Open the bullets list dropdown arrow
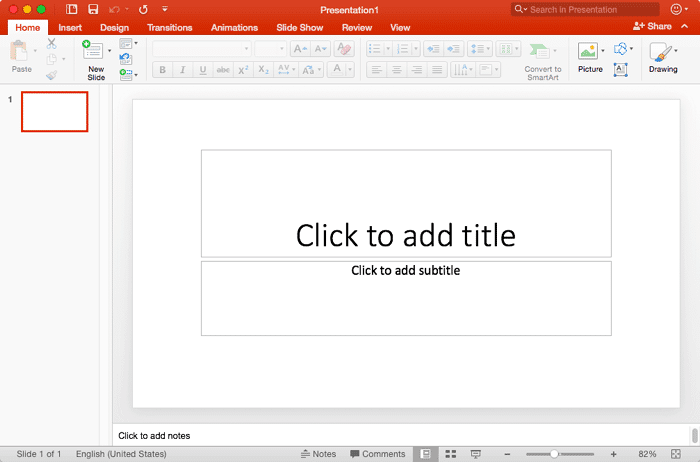700x462 pixels. point(388,49)
